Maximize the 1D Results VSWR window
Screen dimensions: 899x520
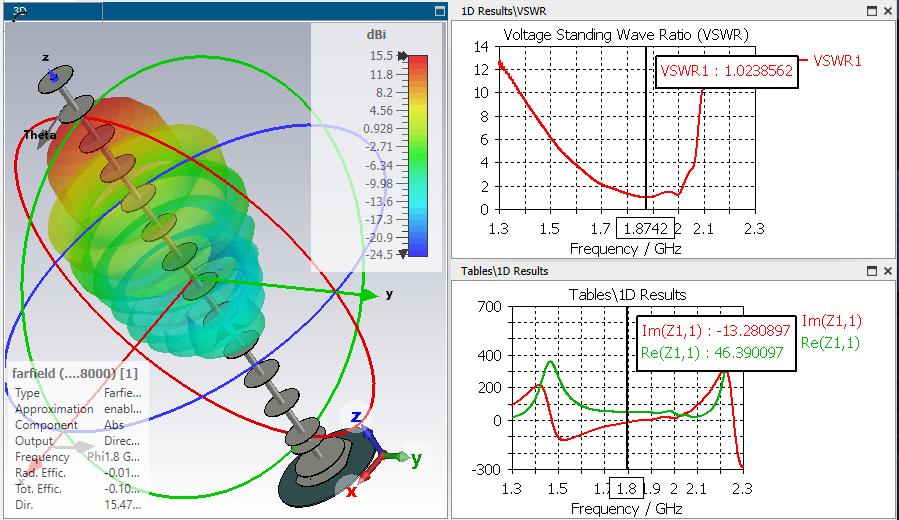[x=872, y=11]
